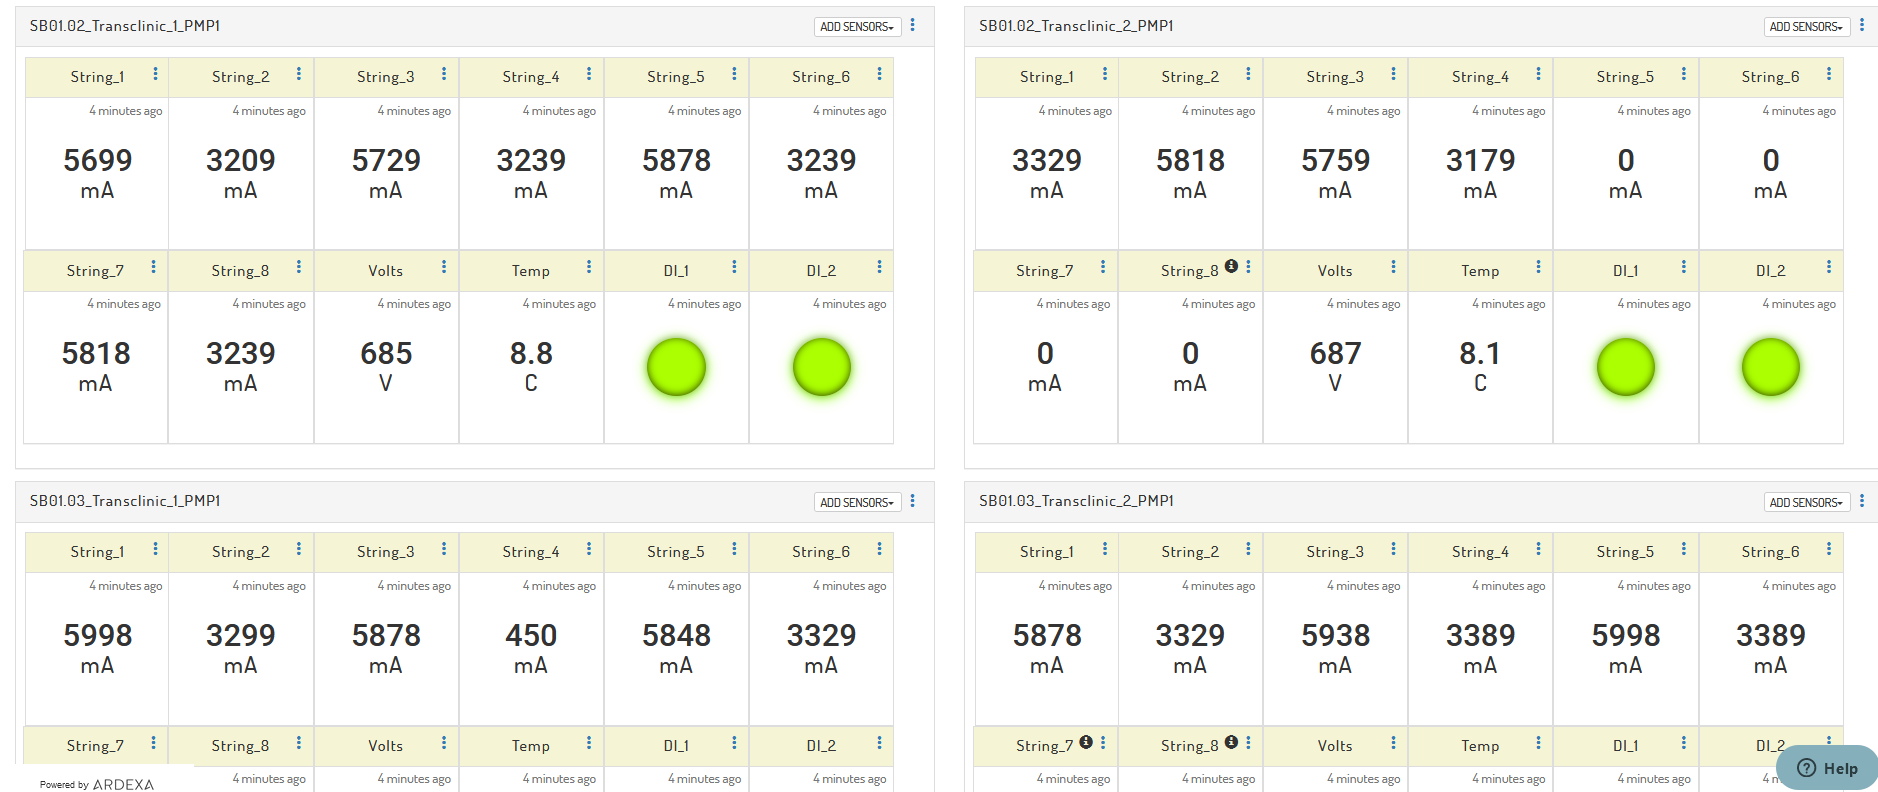This screenshot has width=1878, height=792.
Task: Click DI_2 green indicator in SB01.02_Transclinic_2_PMP1
Action: tap(1771, 367)
